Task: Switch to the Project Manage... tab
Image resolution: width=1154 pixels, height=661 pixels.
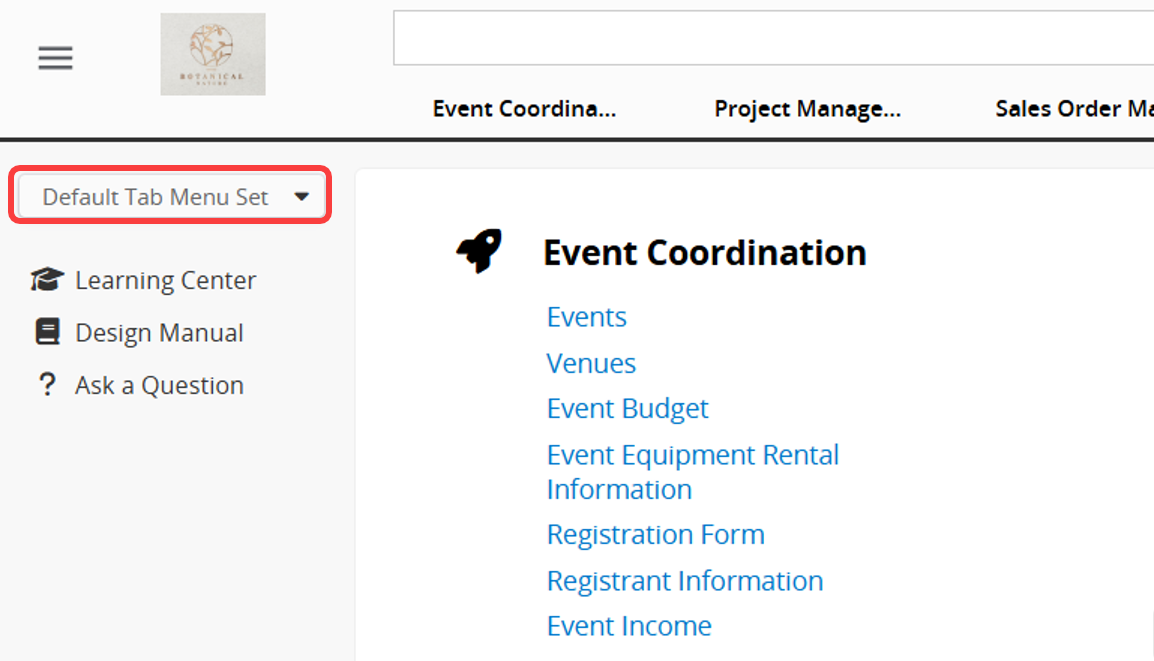Action: pyautogui.click(x=807, y=109)
